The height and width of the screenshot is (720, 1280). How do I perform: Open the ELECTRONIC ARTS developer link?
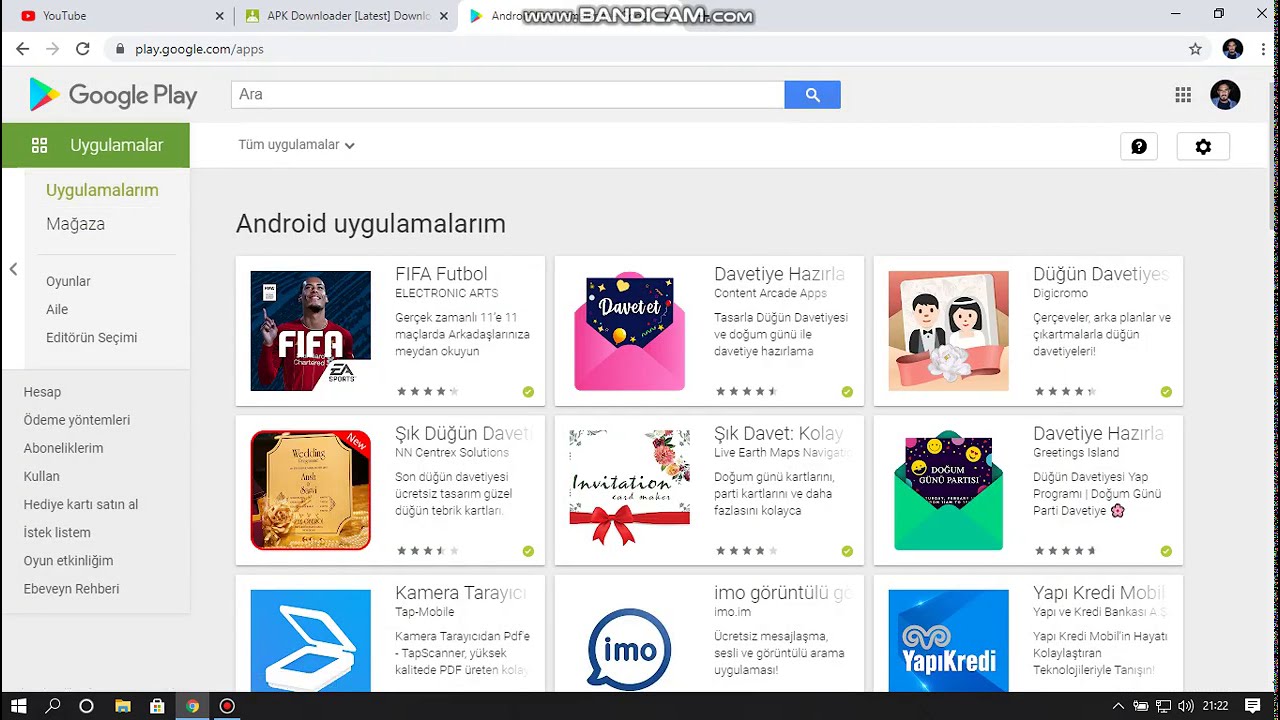(x=446, y=293)
